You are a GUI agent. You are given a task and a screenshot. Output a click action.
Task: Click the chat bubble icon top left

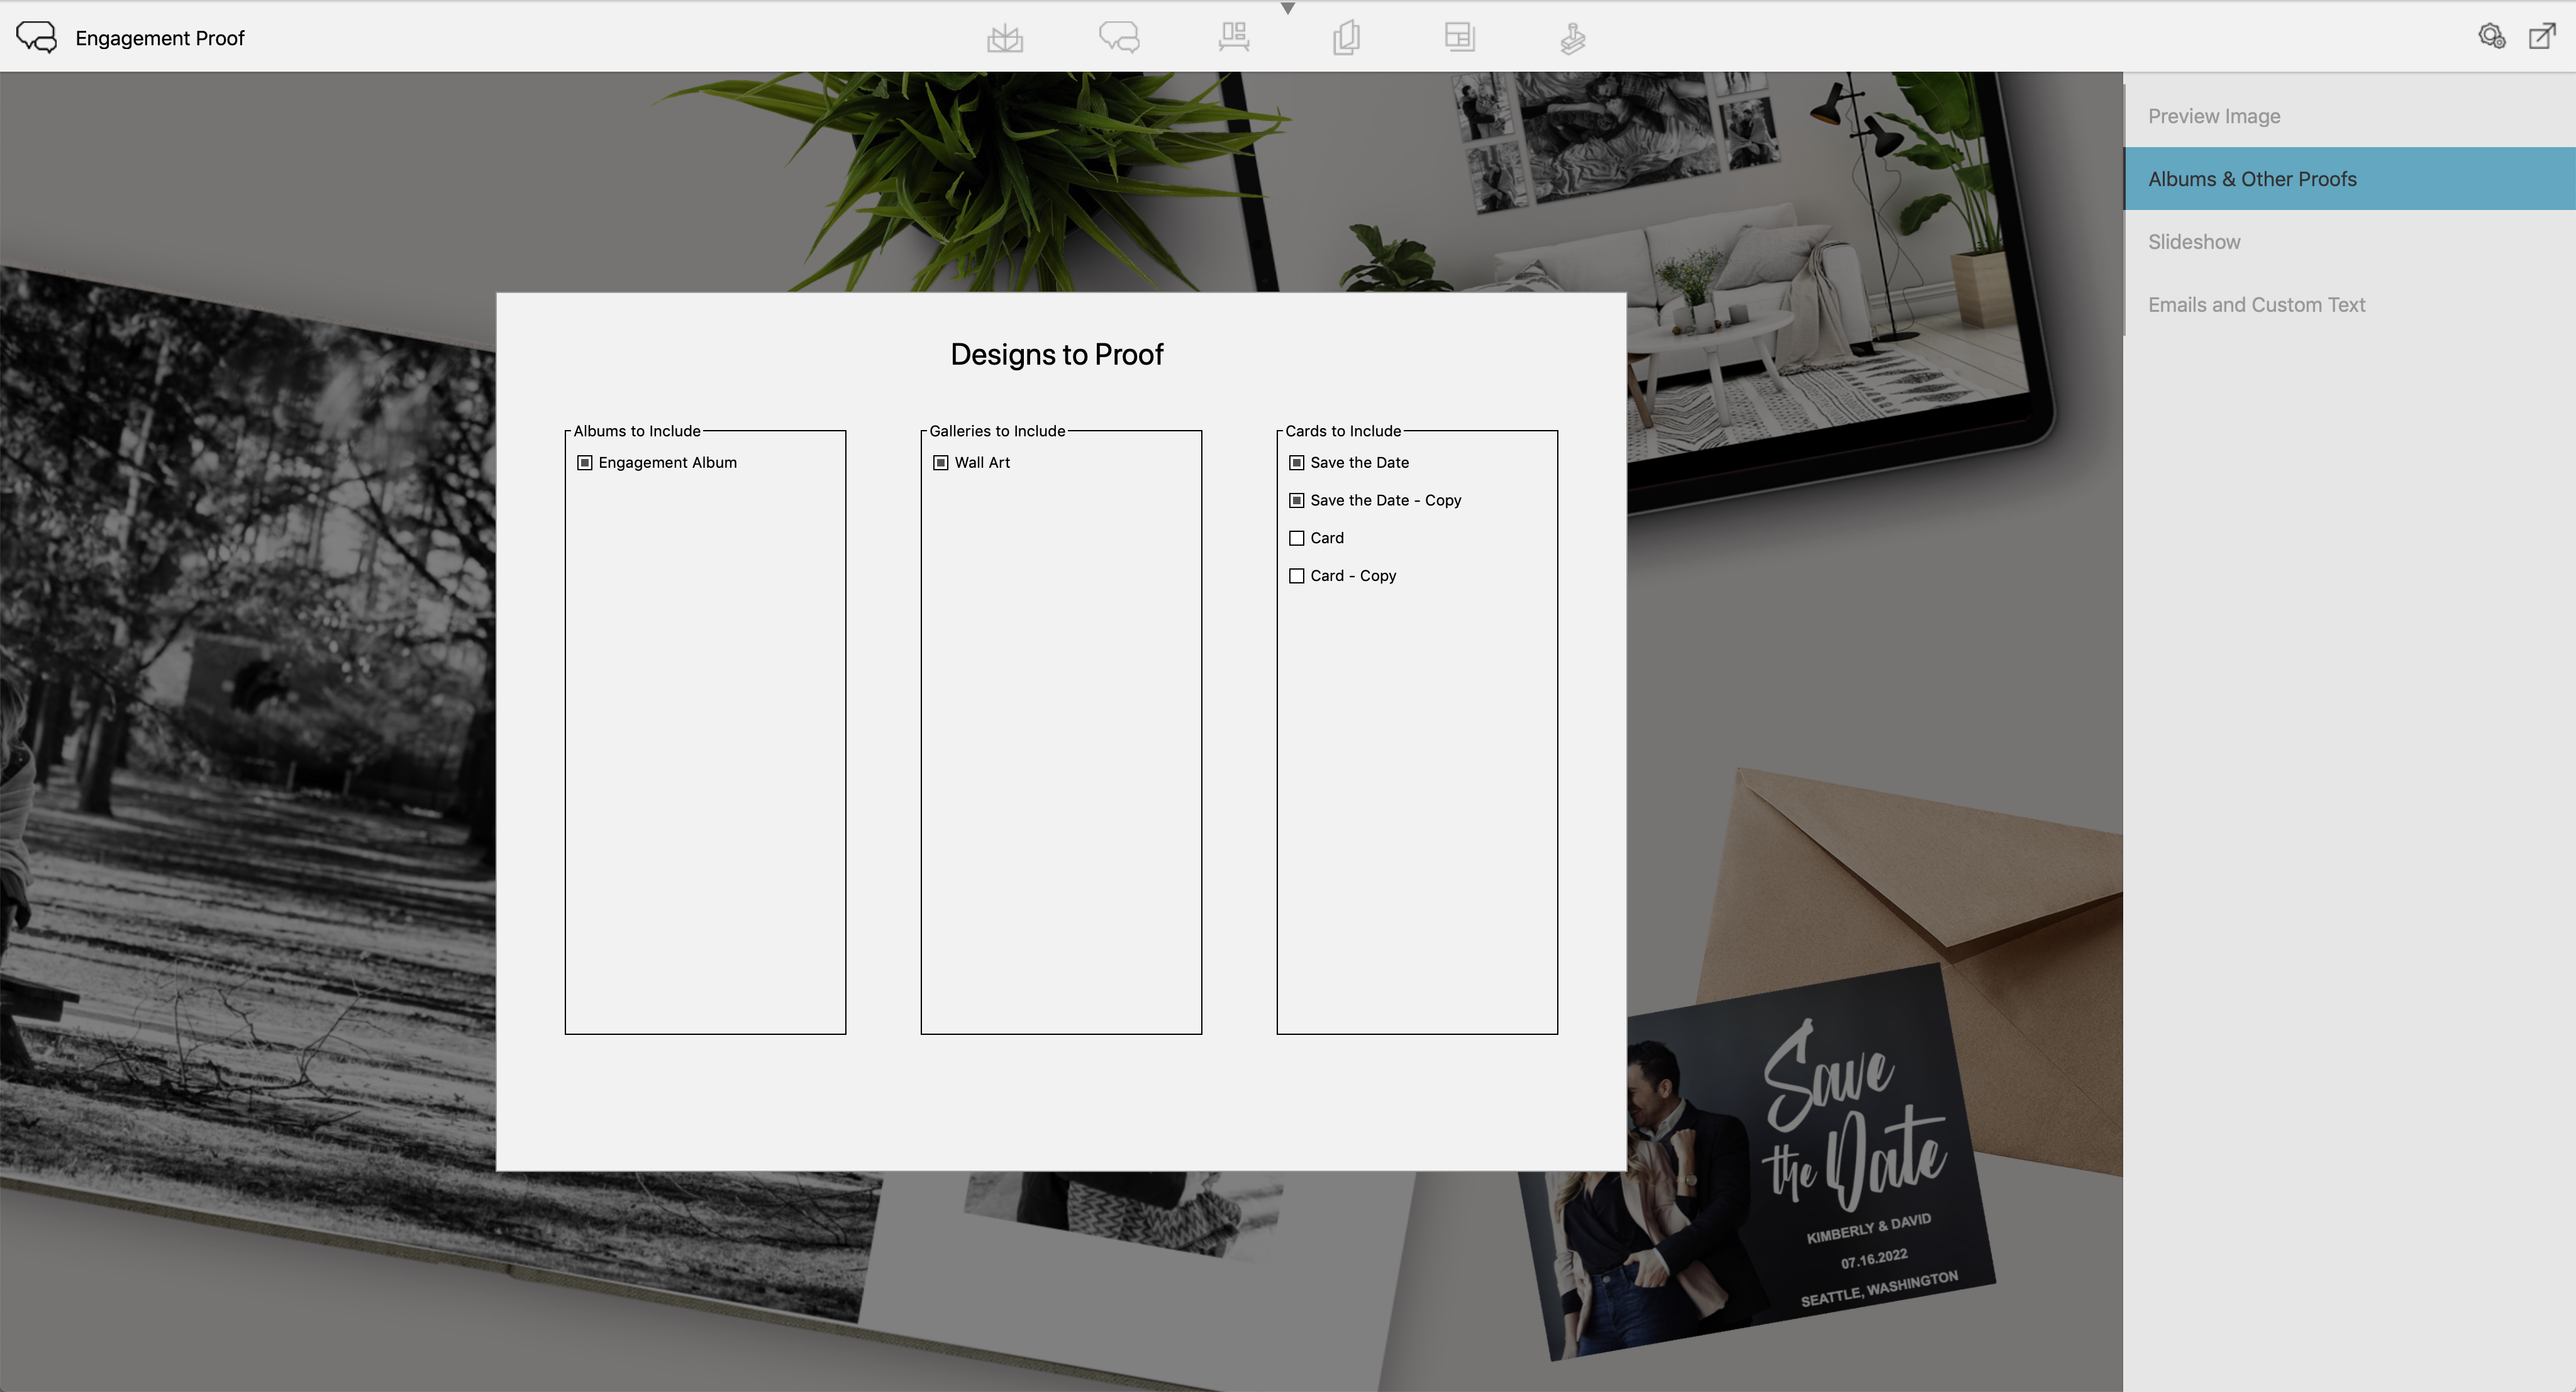point(35,36)
